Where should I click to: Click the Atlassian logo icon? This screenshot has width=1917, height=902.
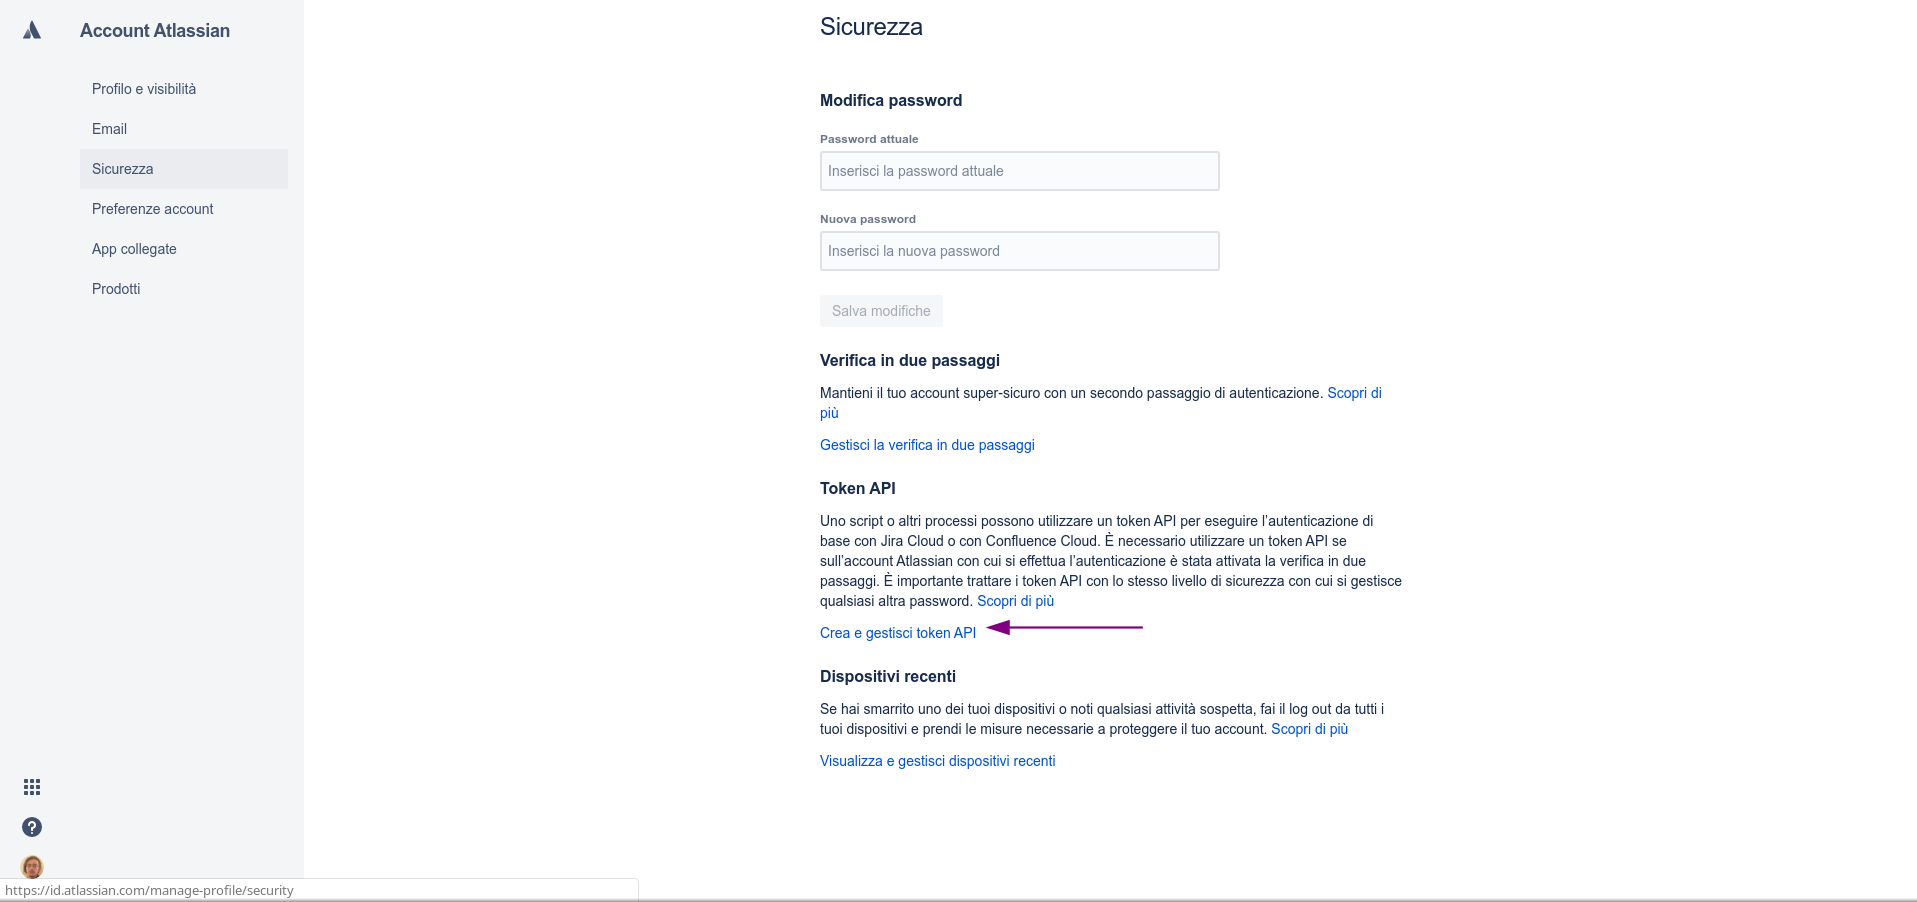coord(32,30)
